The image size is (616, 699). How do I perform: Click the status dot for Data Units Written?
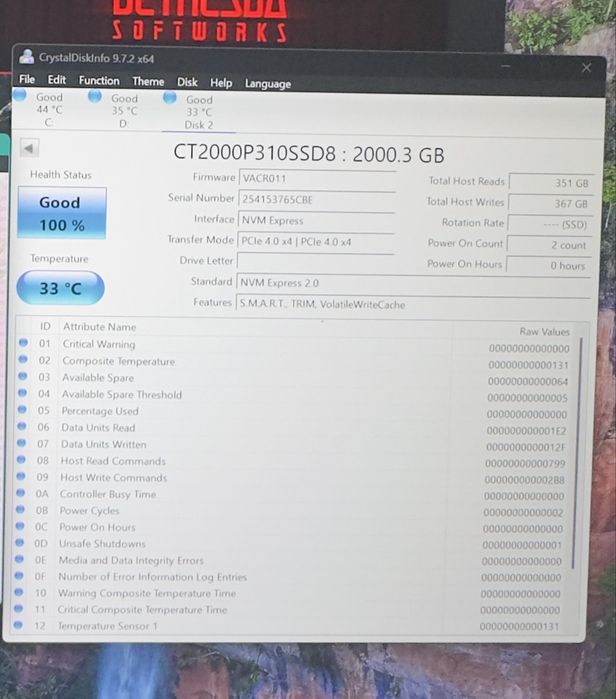coord(21,443)
